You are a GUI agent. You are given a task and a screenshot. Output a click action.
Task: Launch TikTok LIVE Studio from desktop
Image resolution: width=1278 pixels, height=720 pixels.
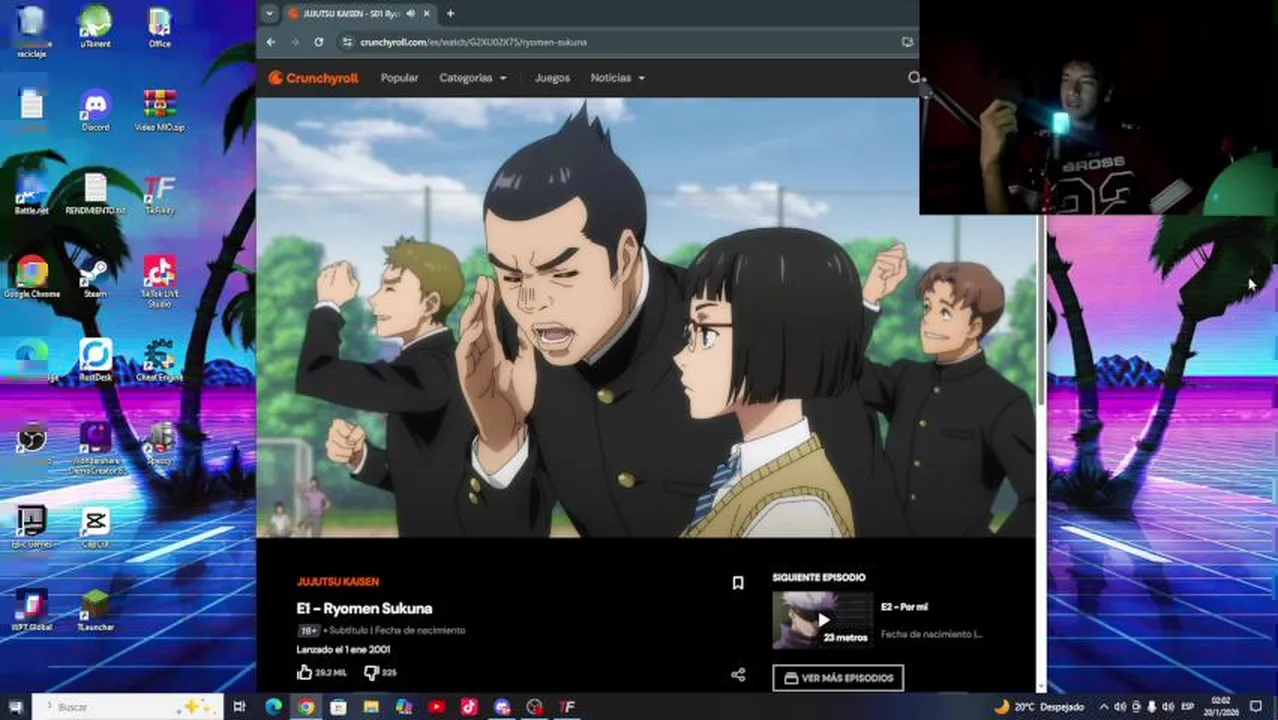(x=159, y=280)
